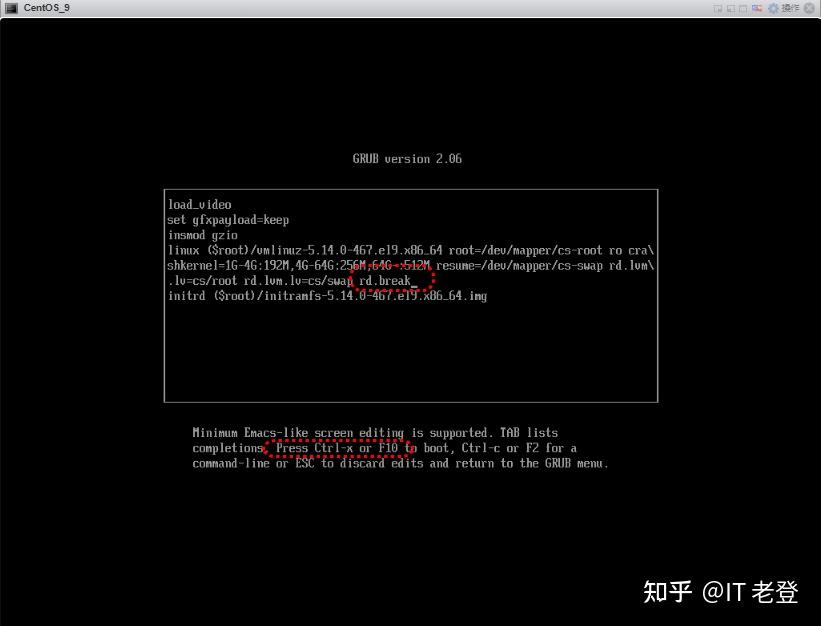This screenshot has height=626, width=821.
Task: Click the empty area inside GRUB edit box
Action: [410, 350]
